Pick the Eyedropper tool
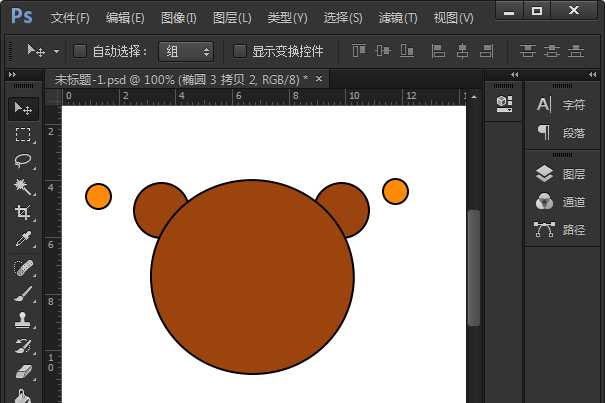Viewport: 605px width, 403px height. click(22, 240)
